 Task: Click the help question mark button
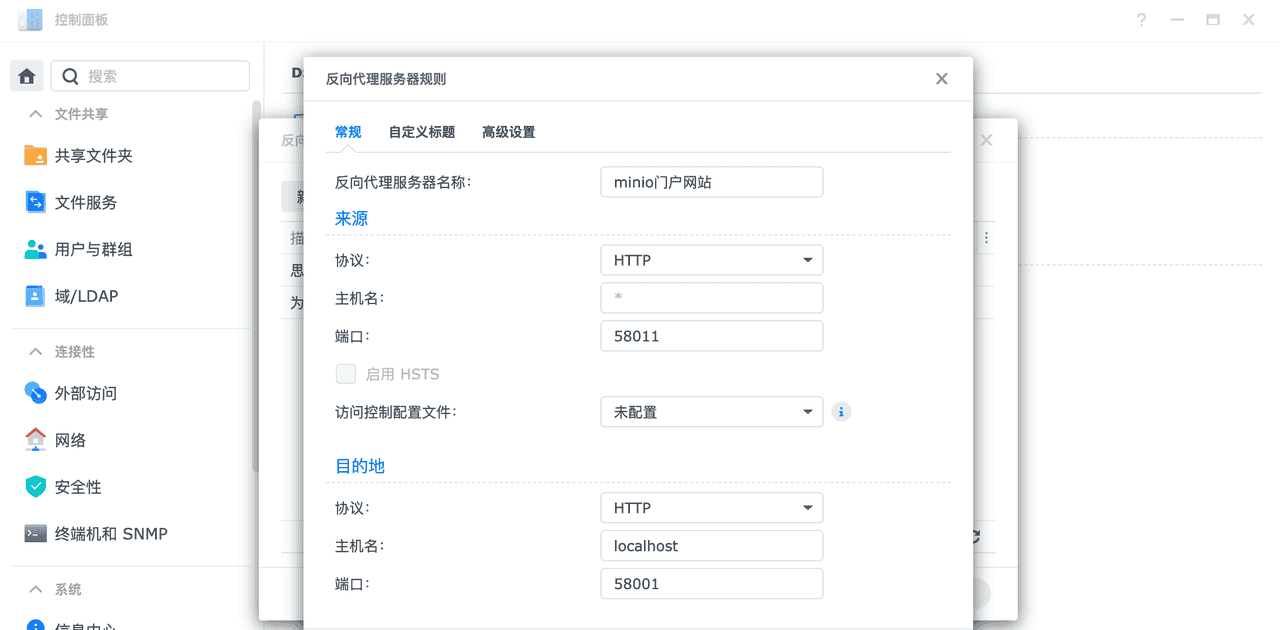1141,19
